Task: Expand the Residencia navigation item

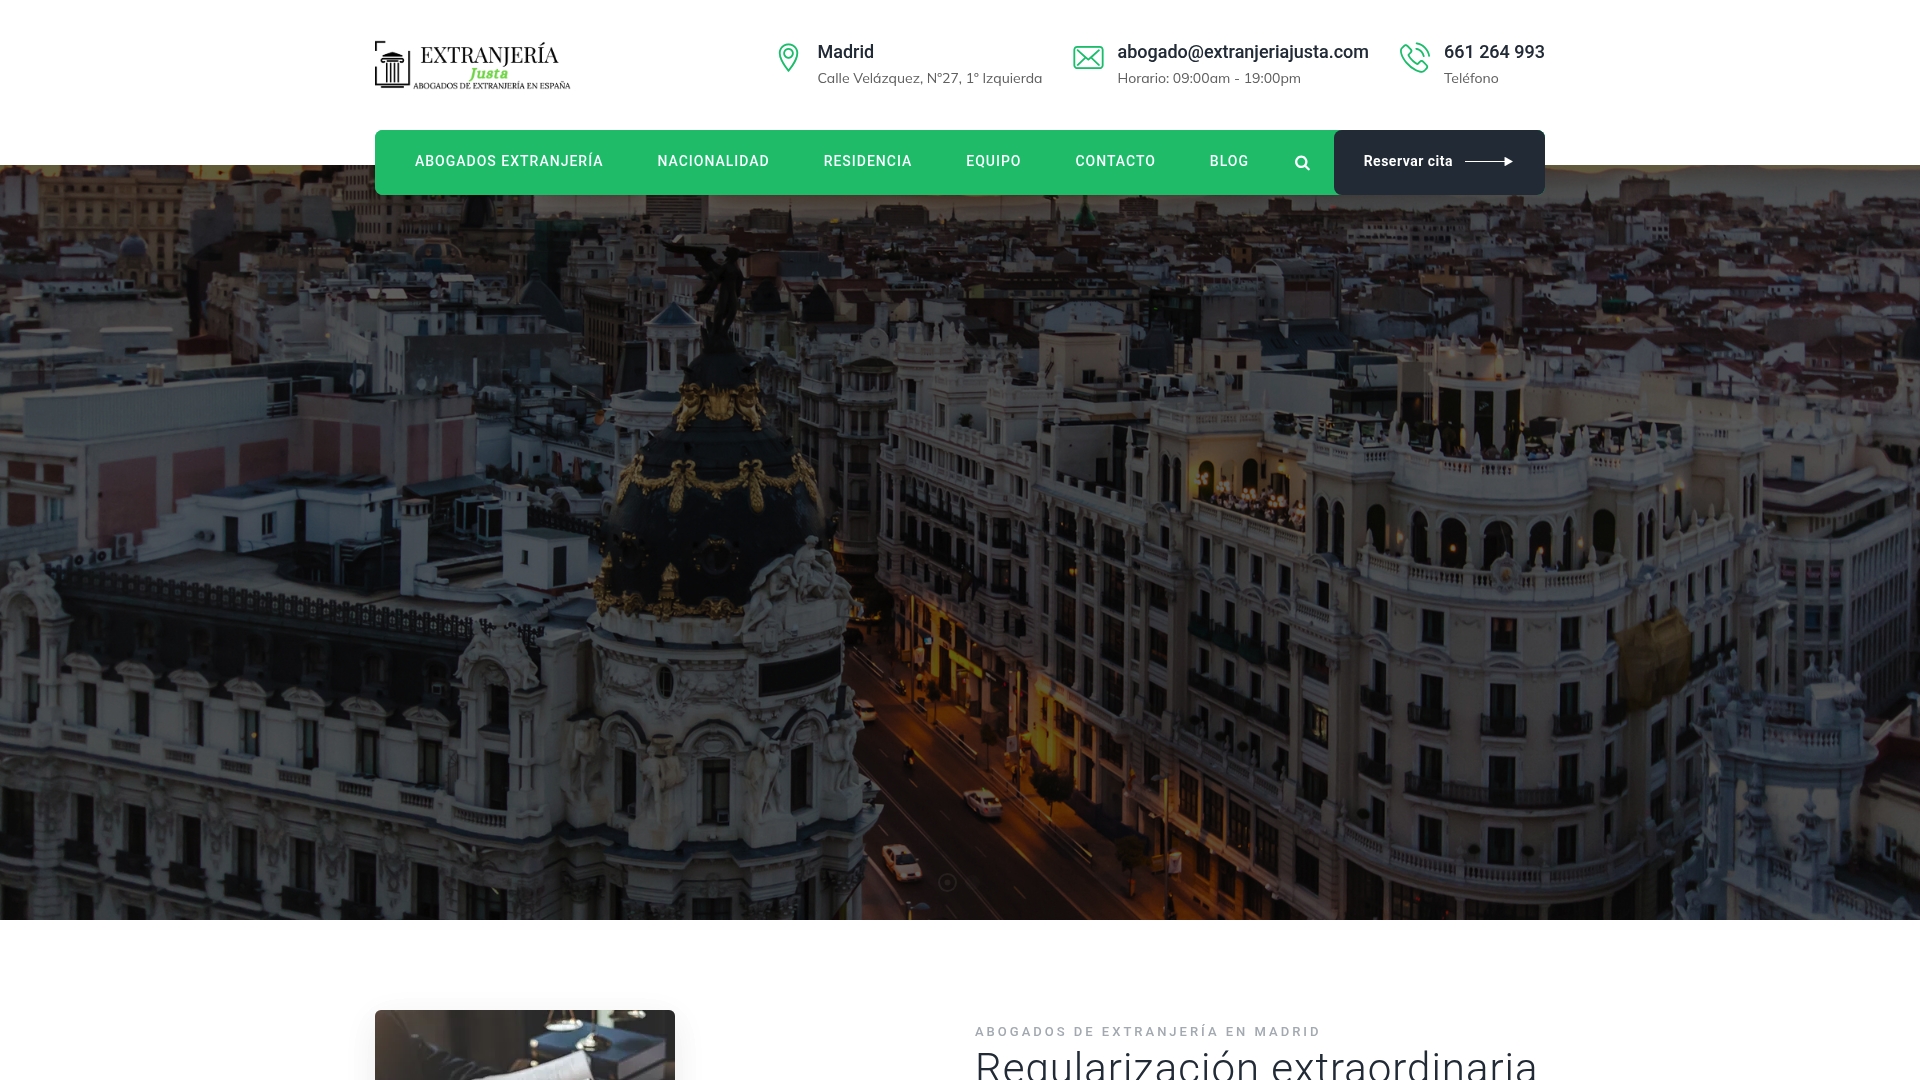Action: click(x=867, y=161)
